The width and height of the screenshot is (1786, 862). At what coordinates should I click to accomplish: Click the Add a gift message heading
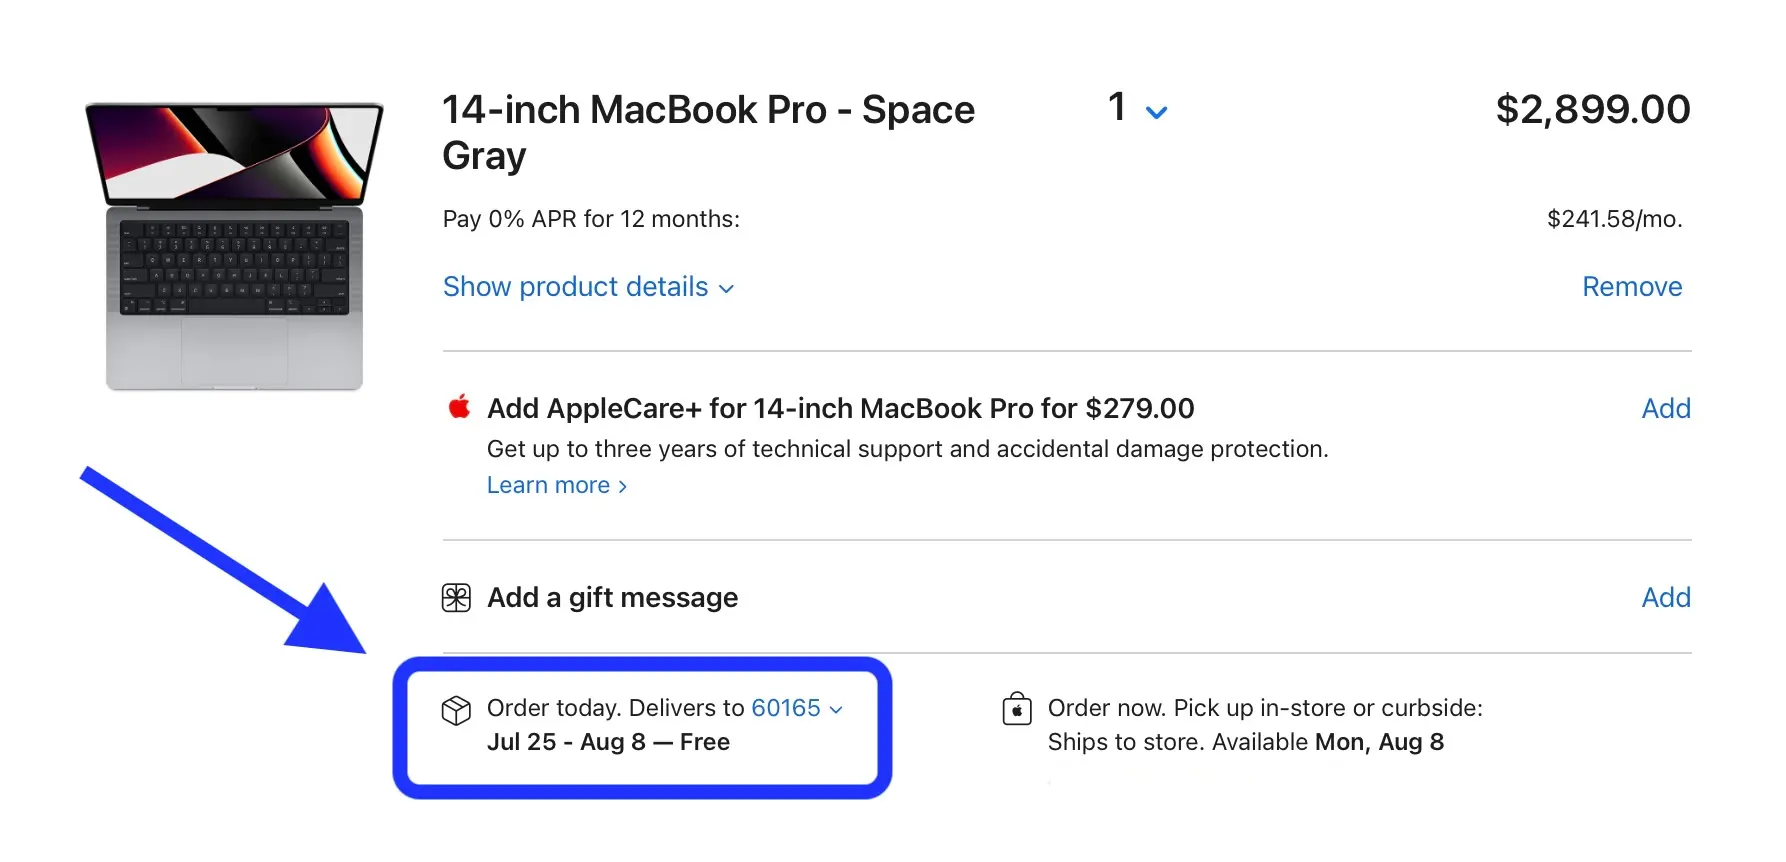pyautogui.click(x=612, y=598)
